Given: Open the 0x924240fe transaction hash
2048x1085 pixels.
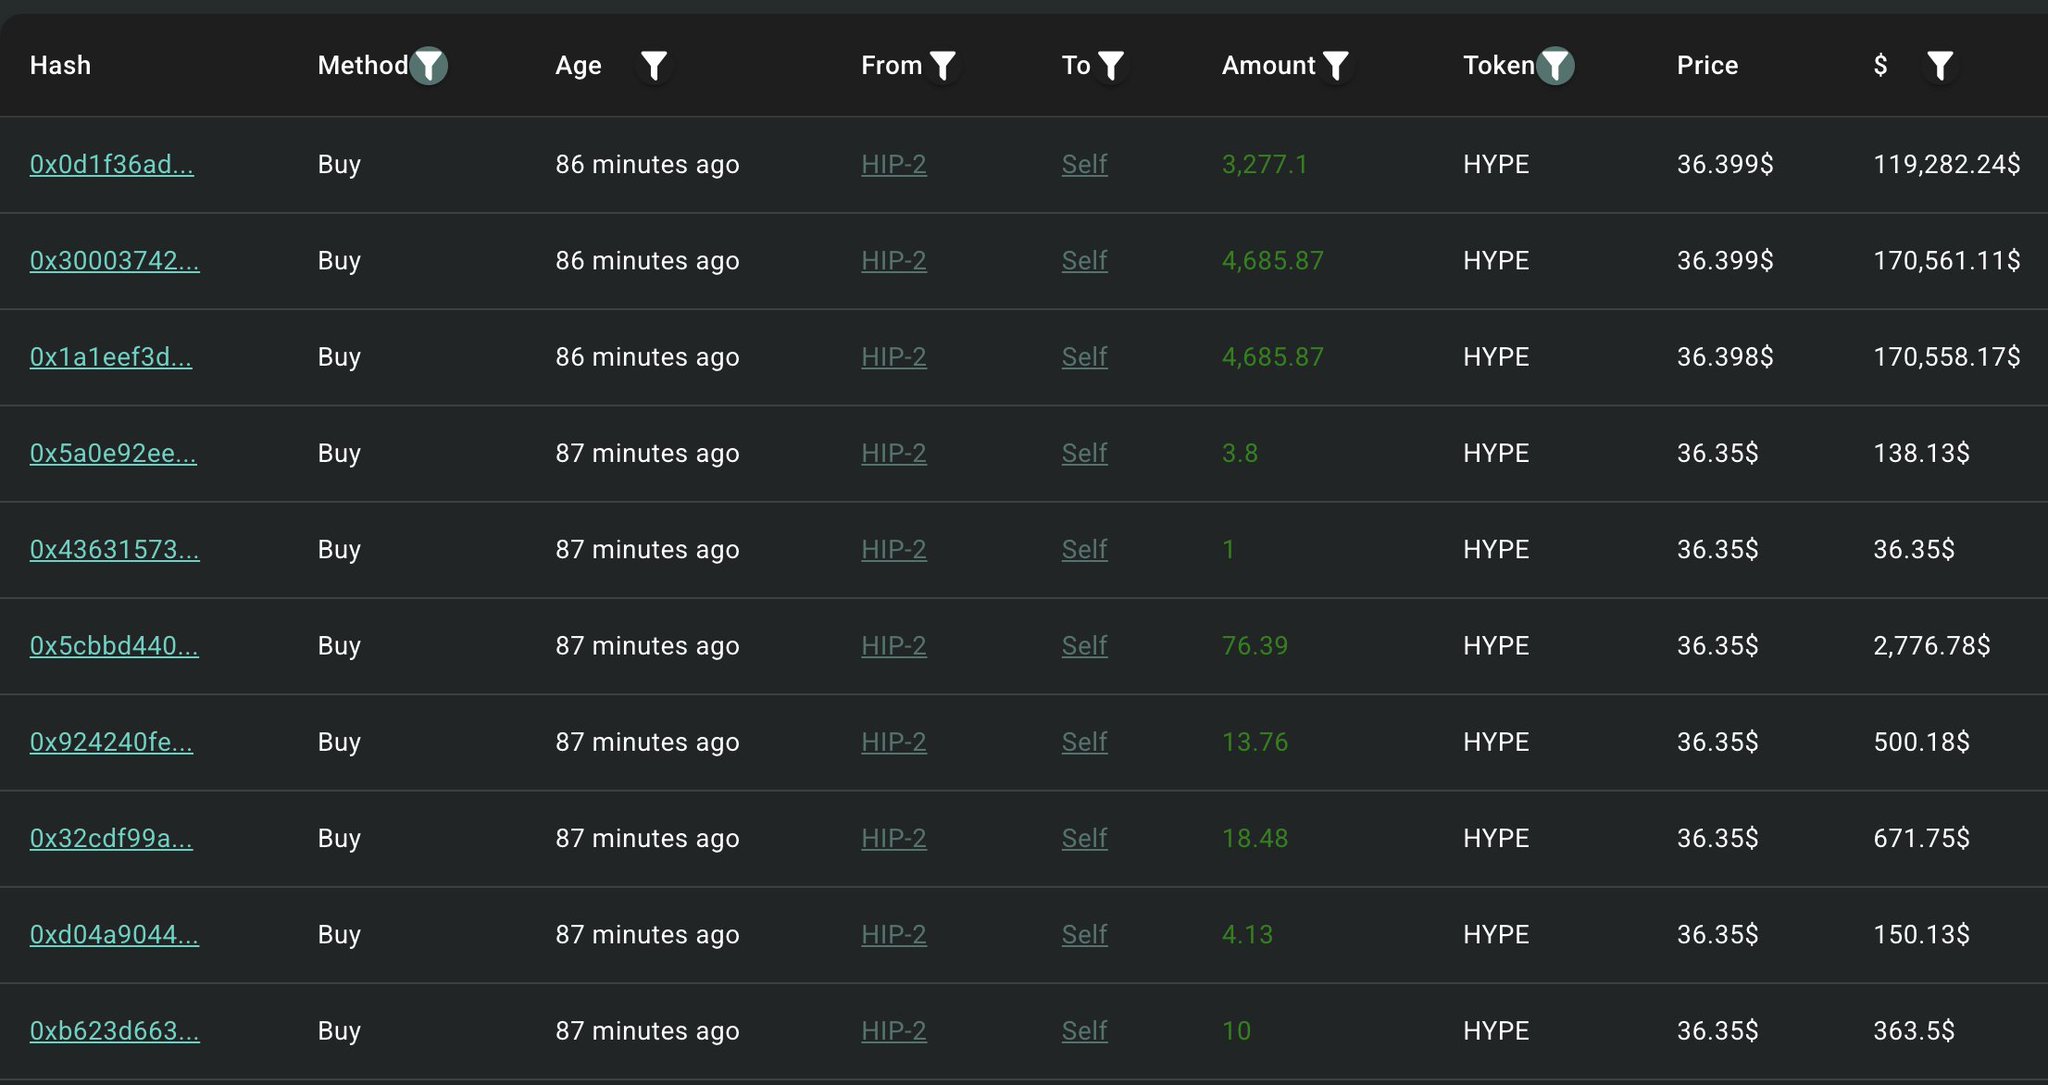Looking at the screenshot, I should (x=111, y=742).
